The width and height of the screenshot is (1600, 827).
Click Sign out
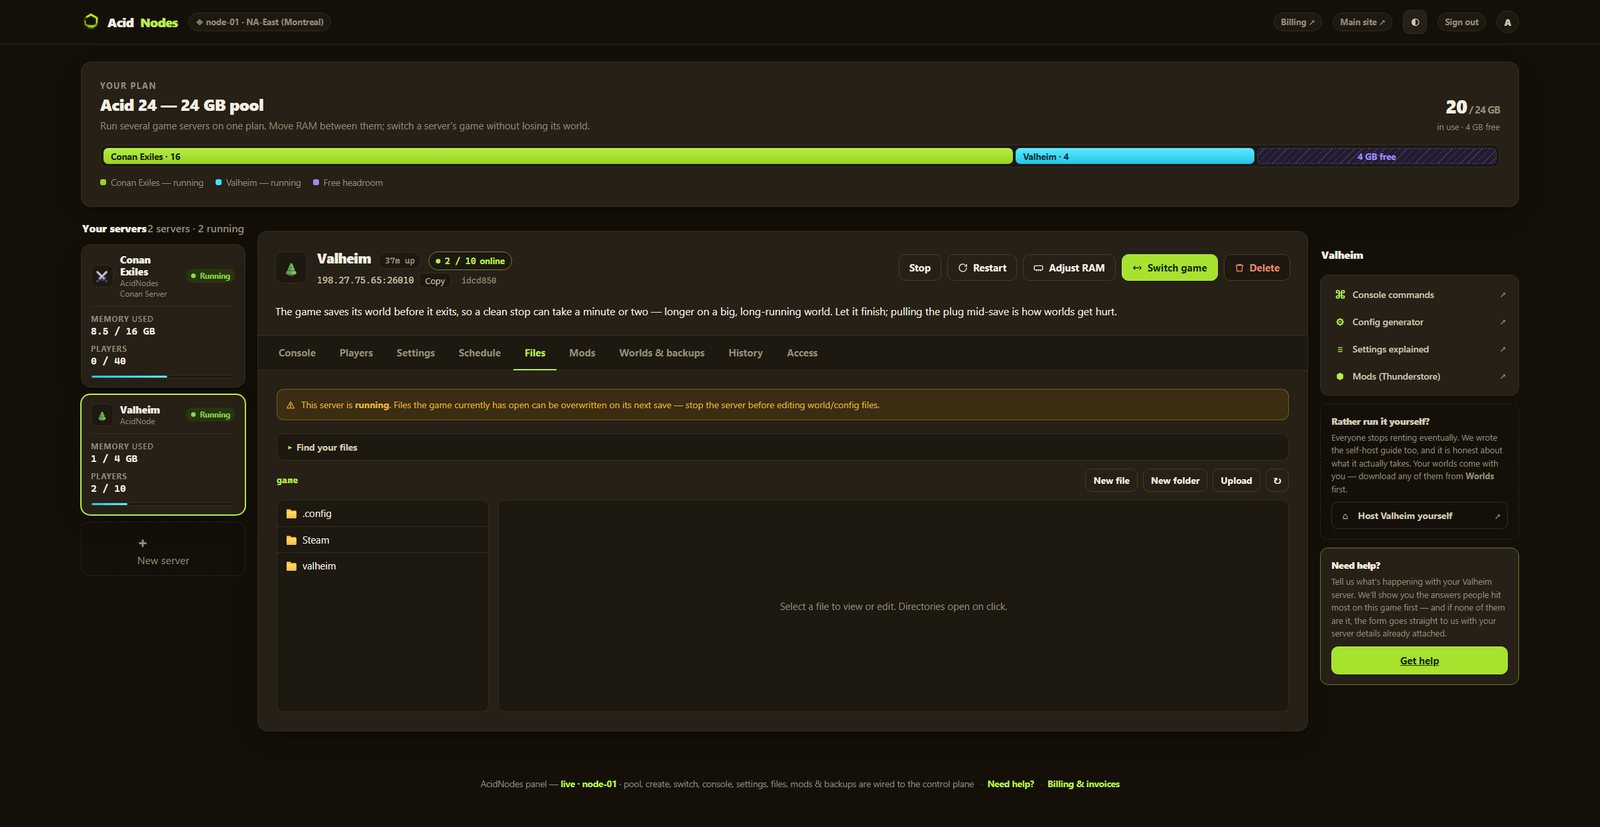point(1461,22)
